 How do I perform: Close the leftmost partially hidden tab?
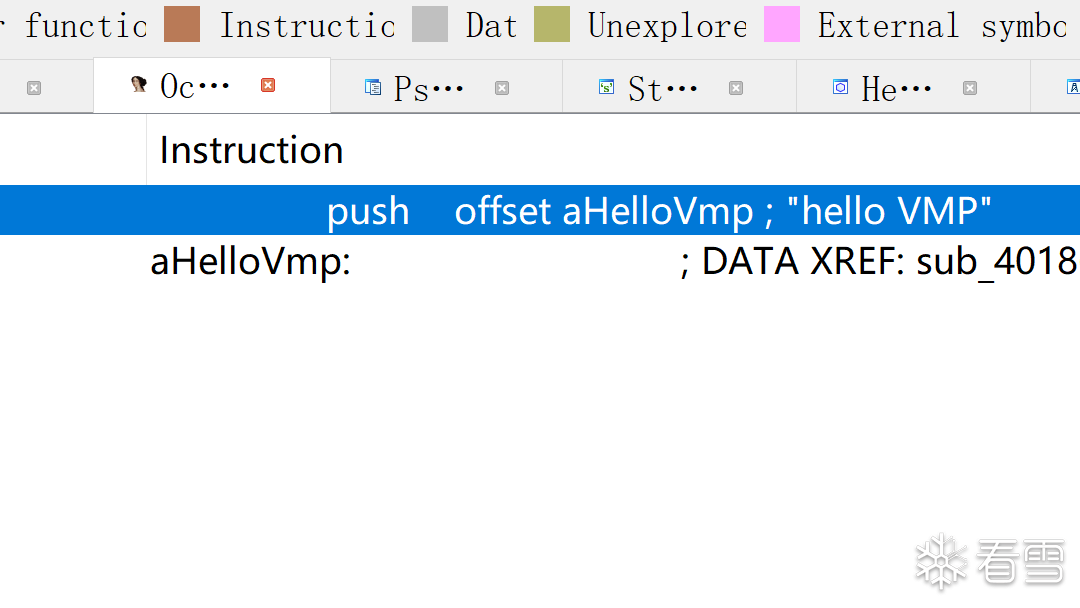click(34, 88)
